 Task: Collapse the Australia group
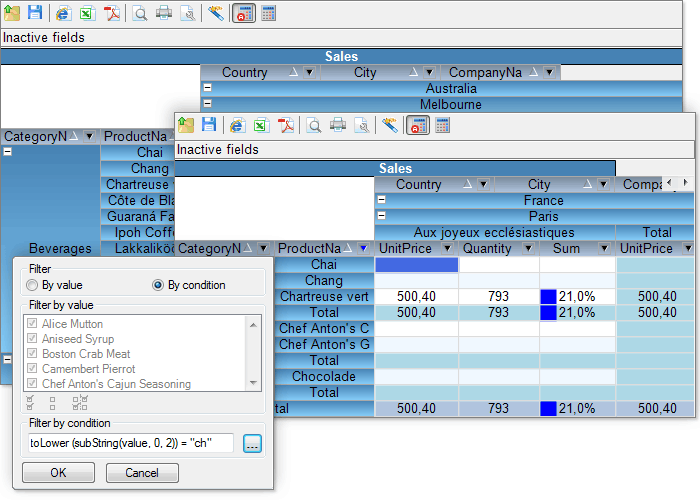pyautogui.click(x=208, y=88)
